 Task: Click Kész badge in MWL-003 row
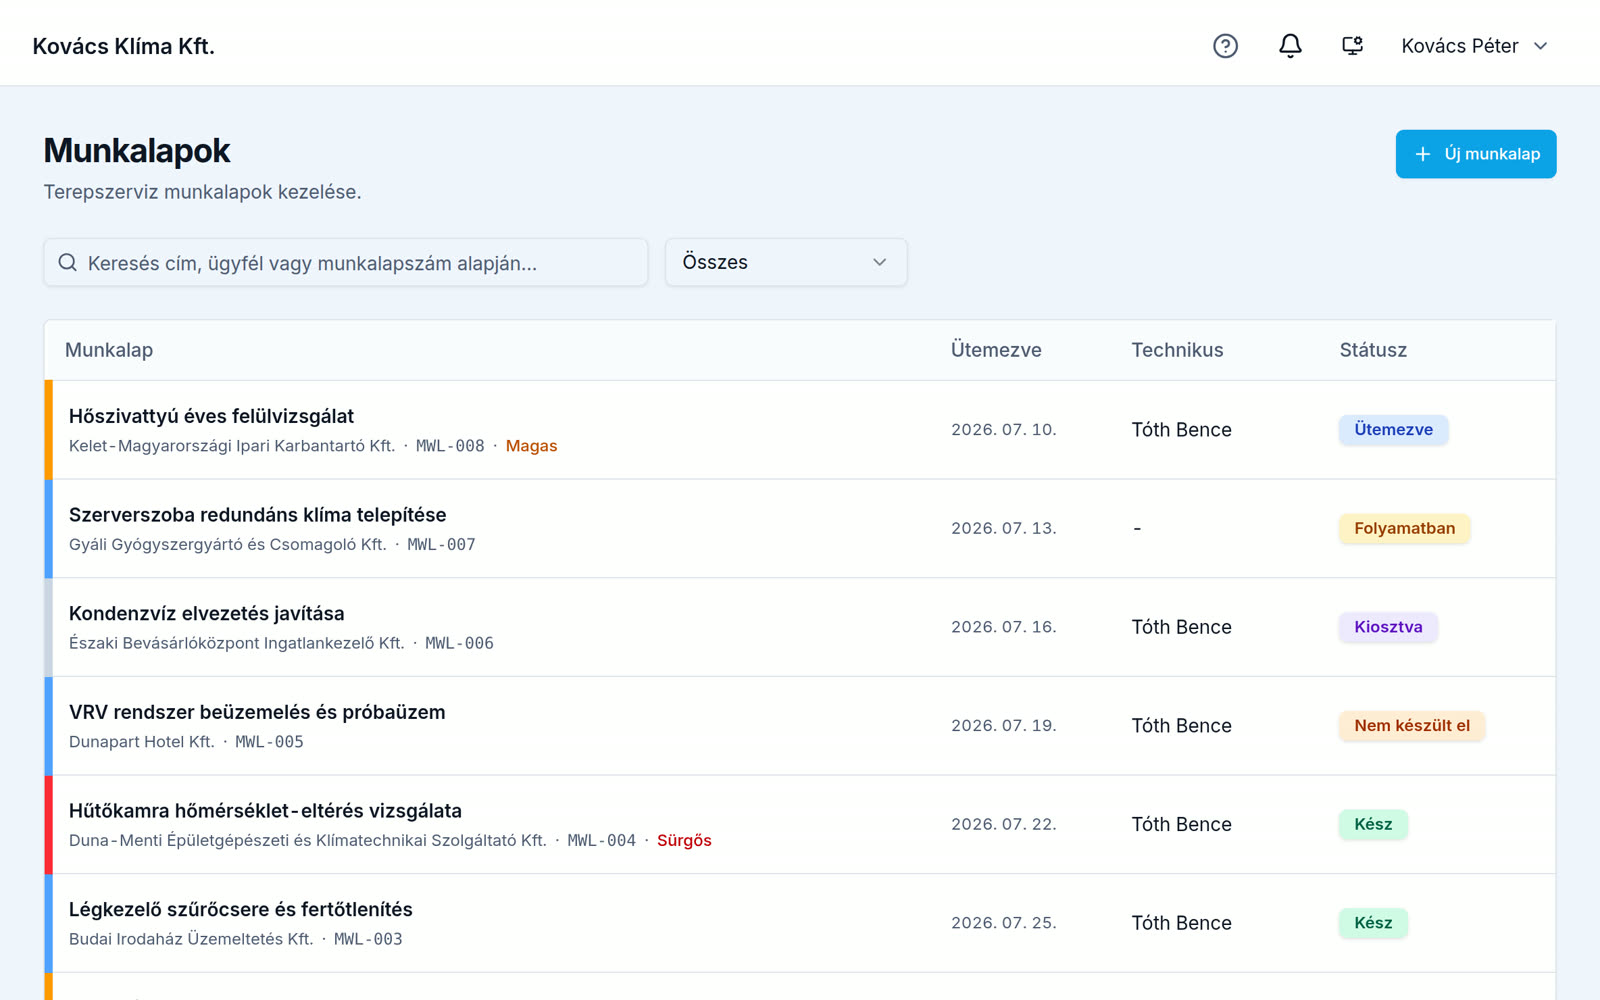click(1373, 923)
